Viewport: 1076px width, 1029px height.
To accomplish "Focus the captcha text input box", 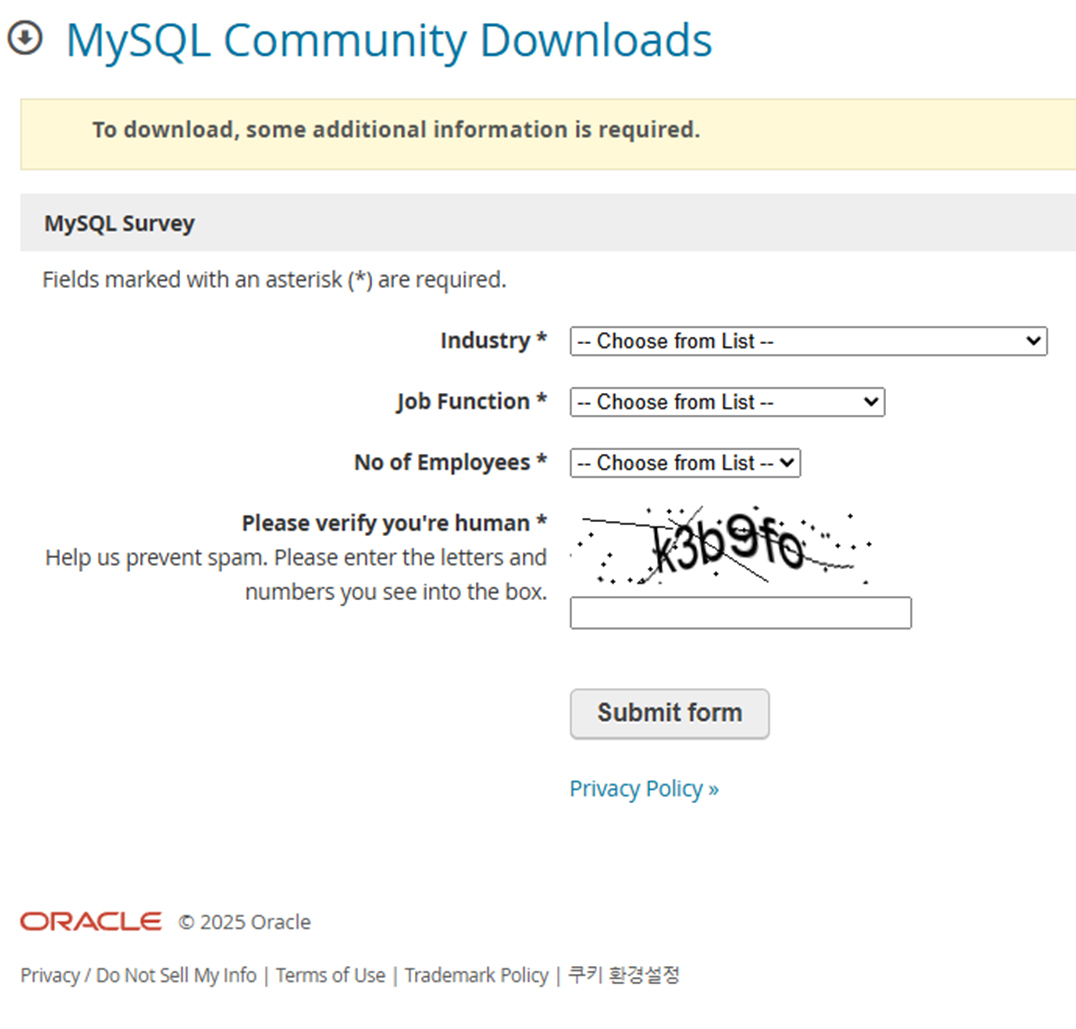I will pos(740,613).
